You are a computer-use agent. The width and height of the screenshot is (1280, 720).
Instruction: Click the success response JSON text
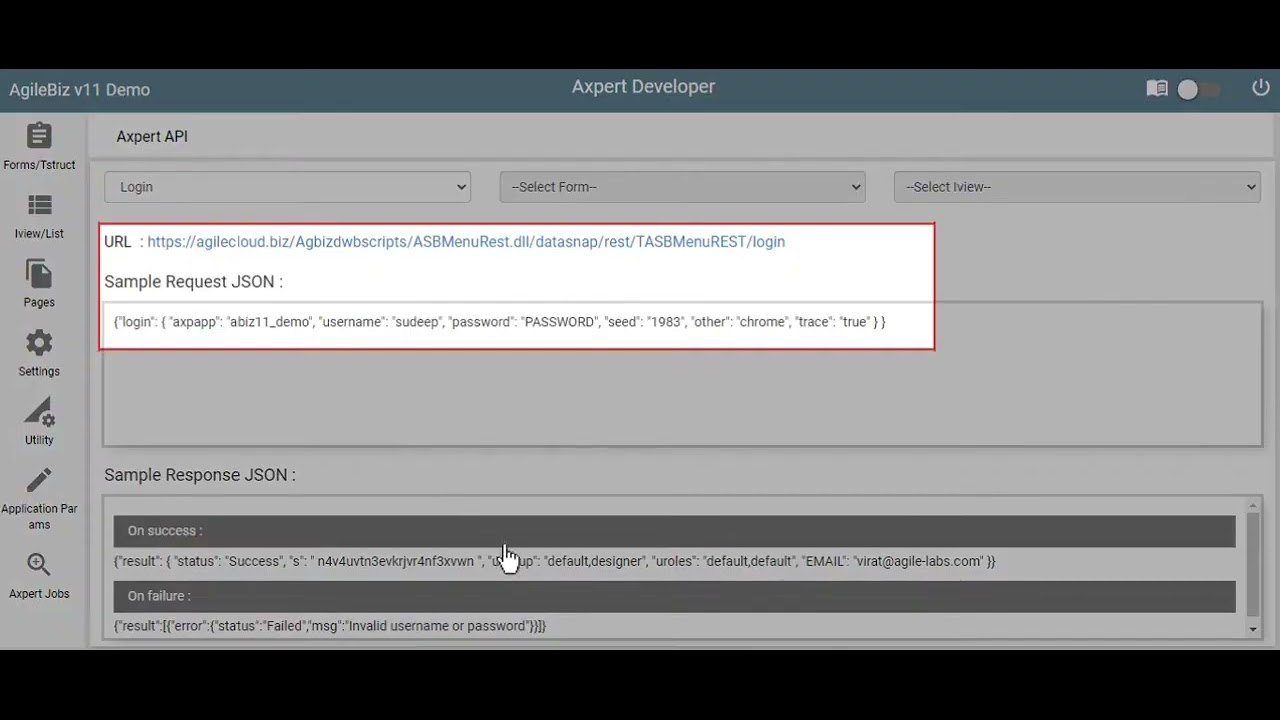pyautogui.click(x=555, y=562)
